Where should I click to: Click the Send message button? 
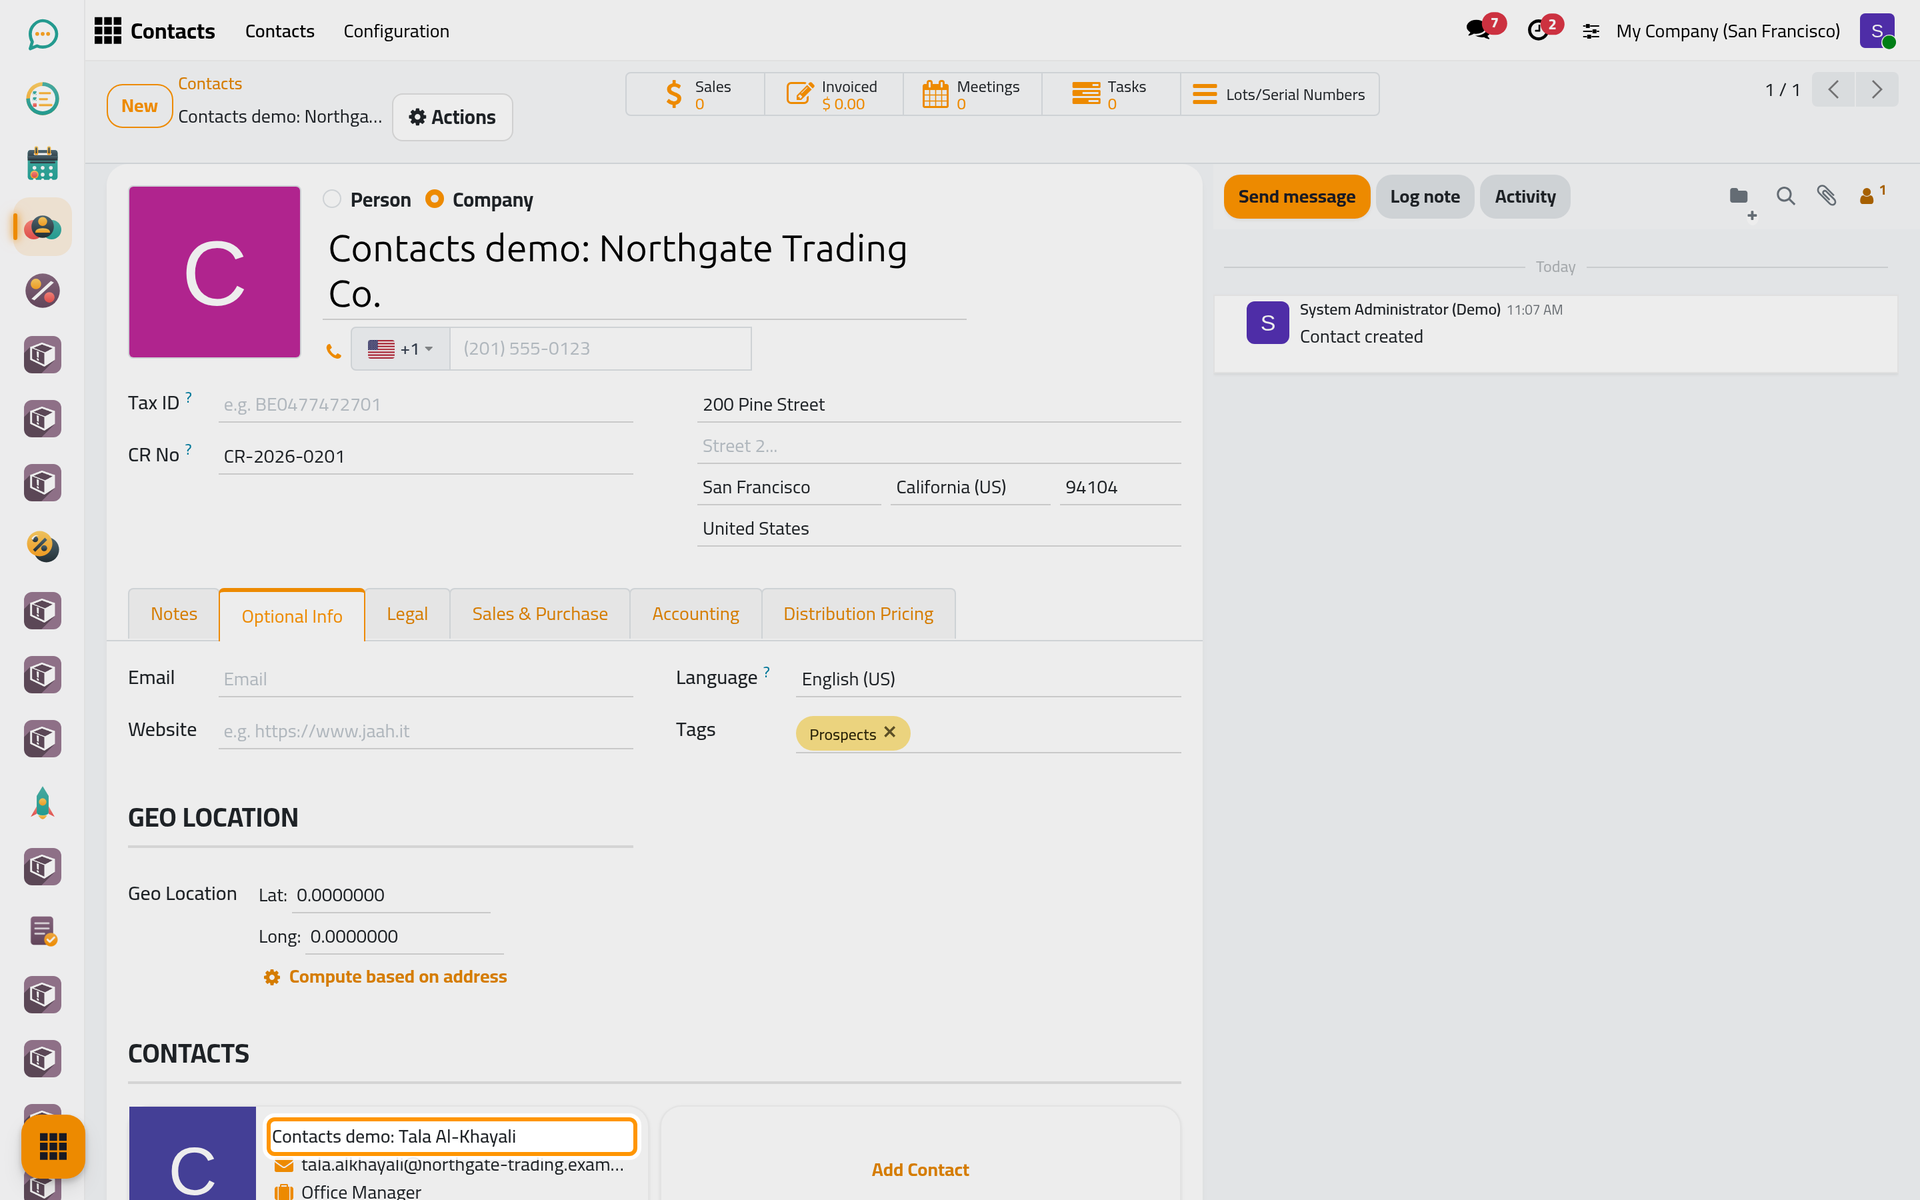pos(1297,196)
